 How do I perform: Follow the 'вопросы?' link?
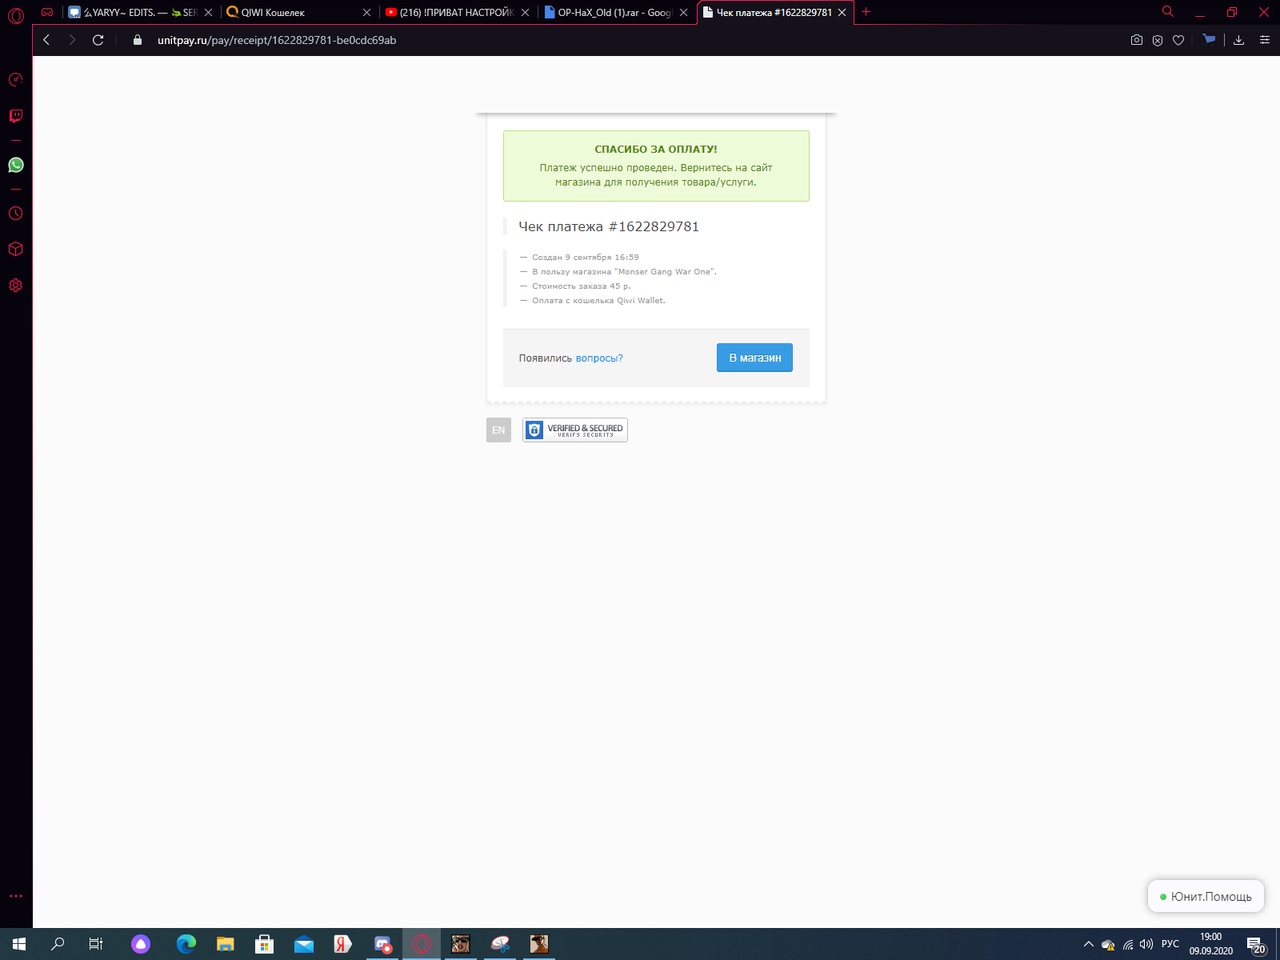pos(599,358)
